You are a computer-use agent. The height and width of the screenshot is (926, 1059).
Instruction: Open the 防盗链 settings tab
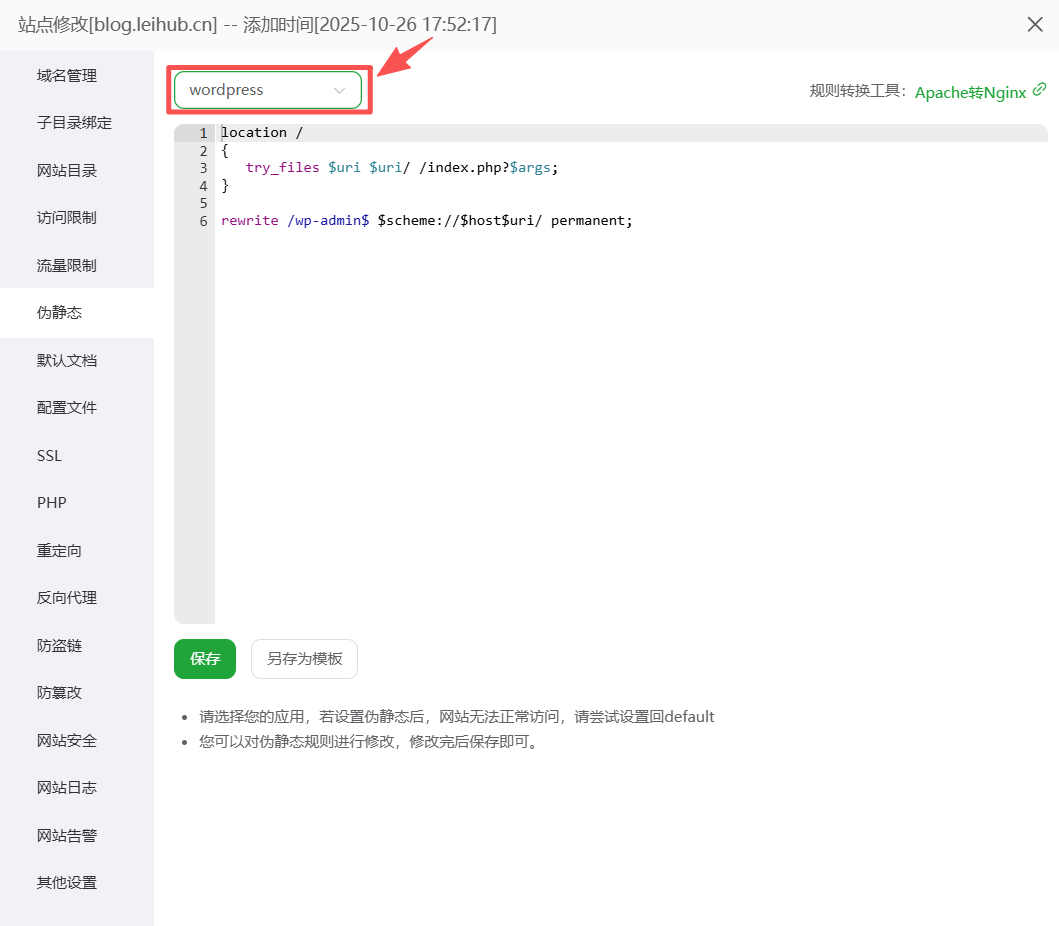click(60, 646)
